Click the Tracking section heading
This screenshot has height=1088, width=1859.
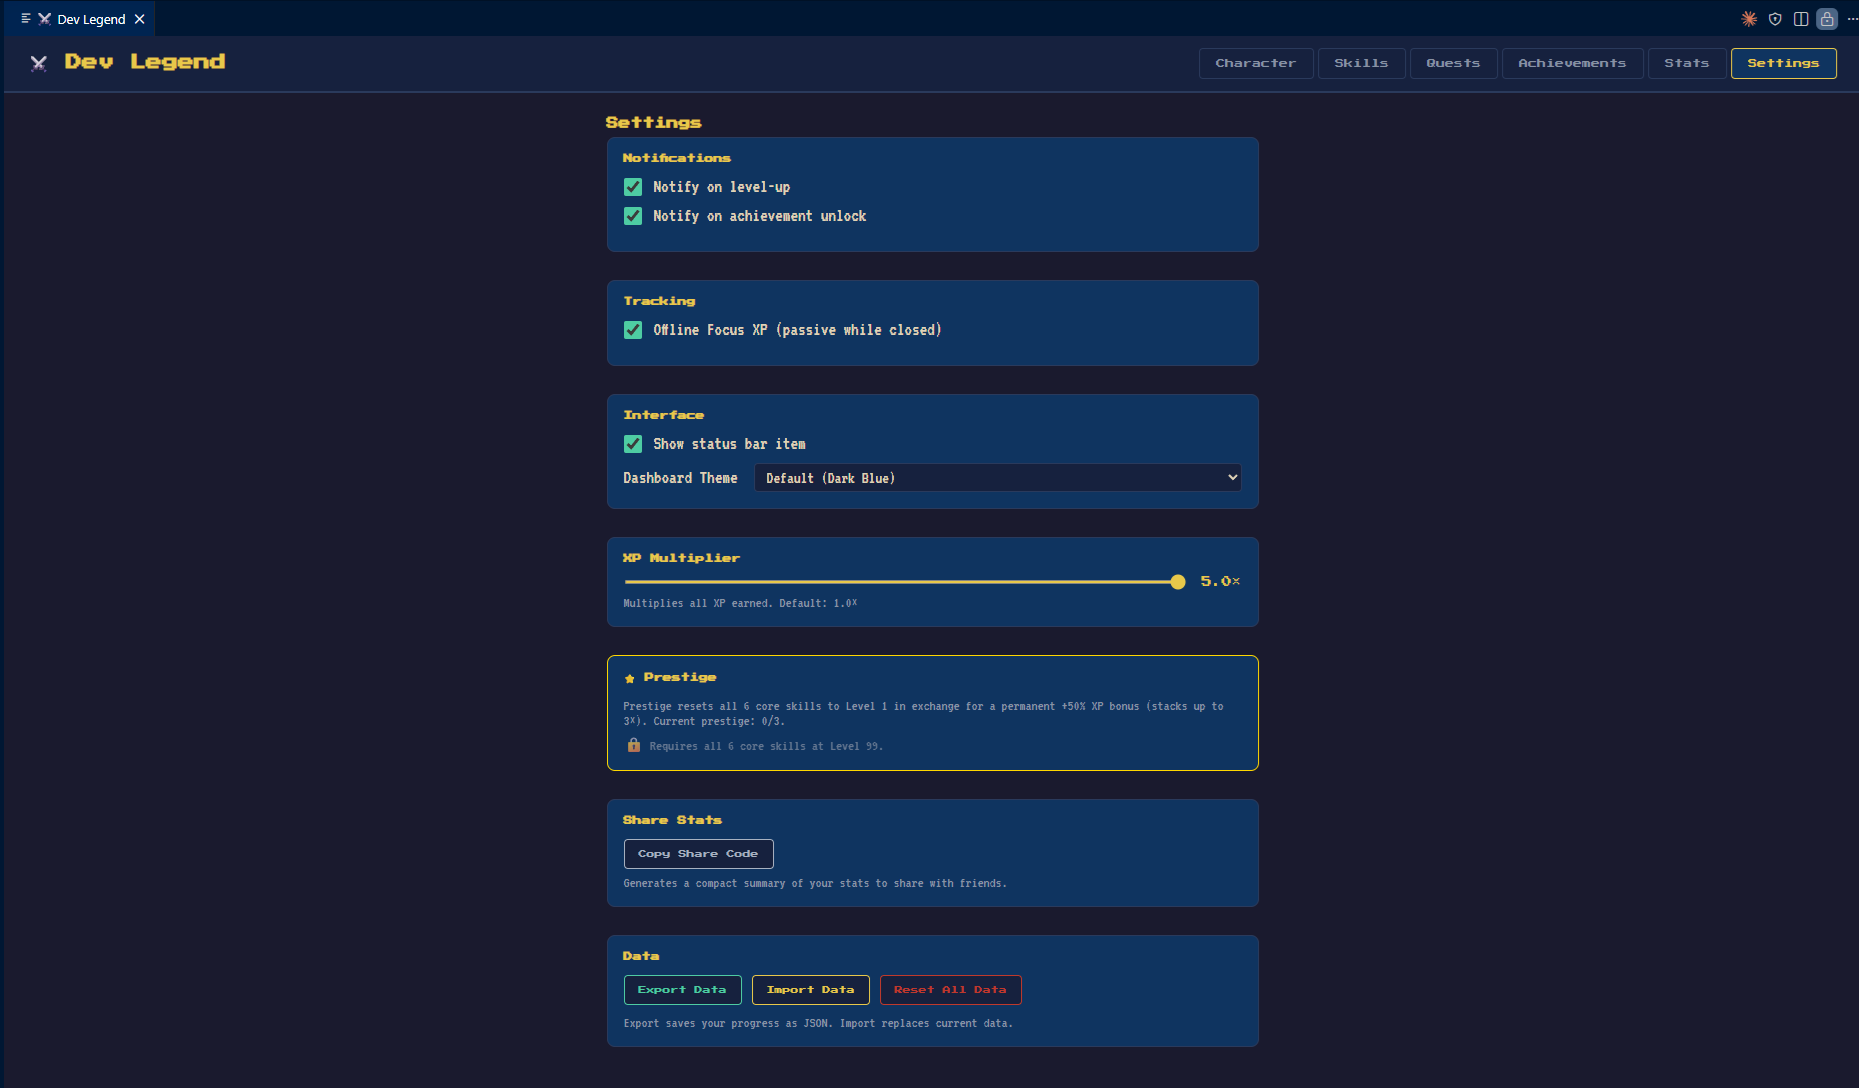click(x=659, y=301)
